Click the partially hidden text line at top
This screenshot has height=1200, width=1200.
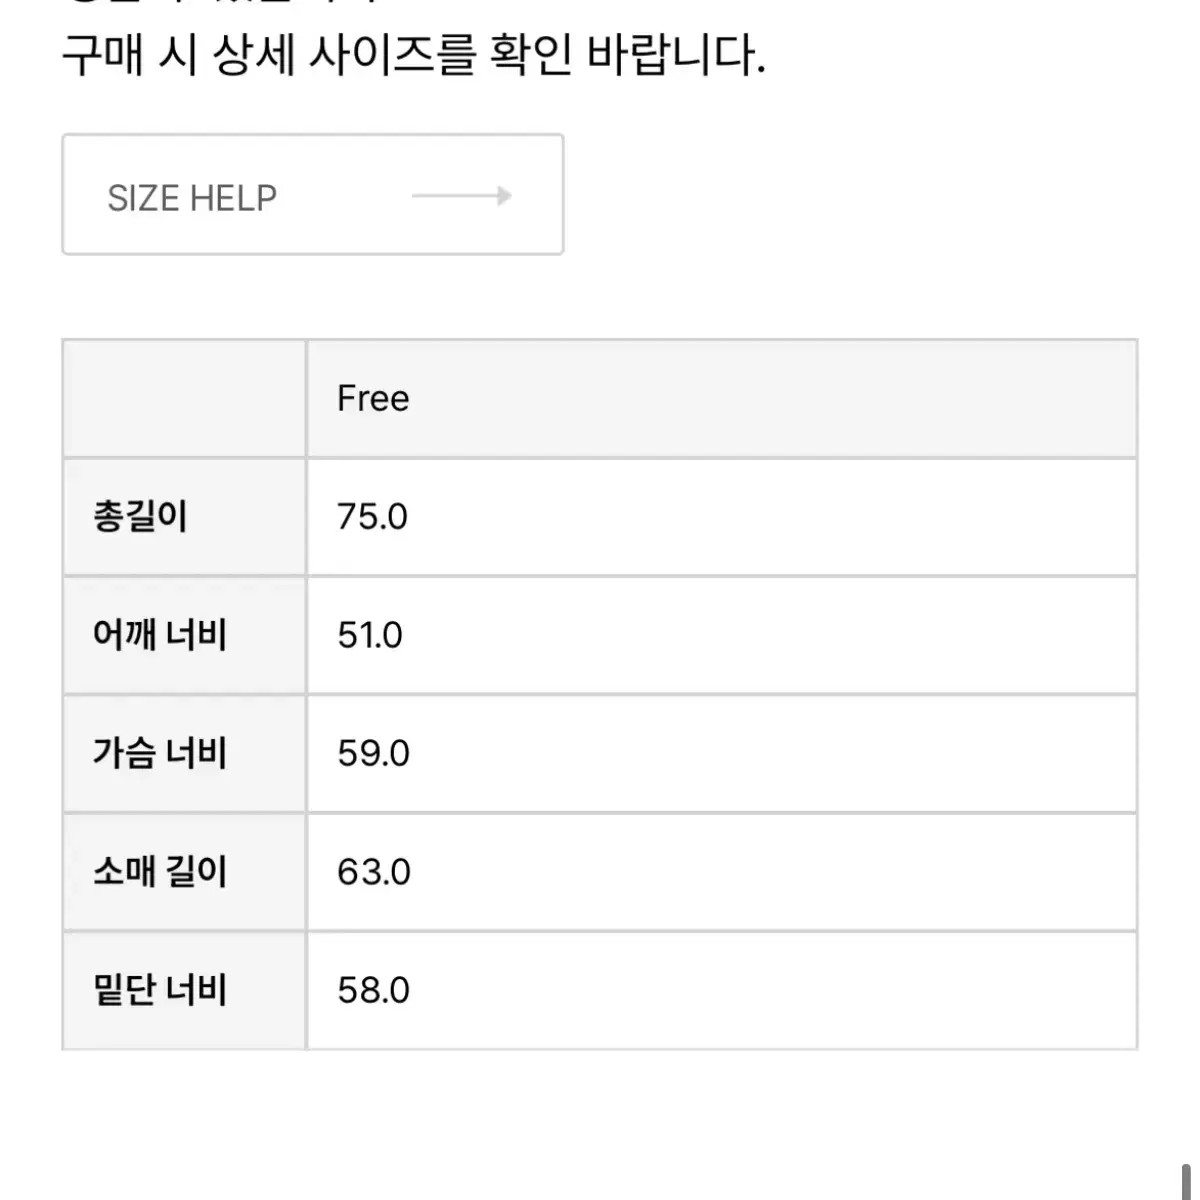pos(220,3)
